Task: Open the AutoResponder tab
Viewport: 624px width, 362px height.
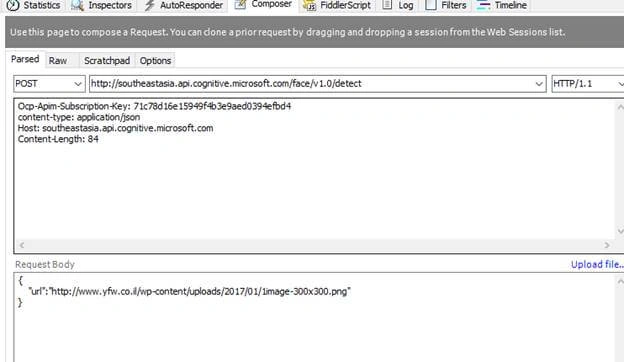Action: (184, 6)
